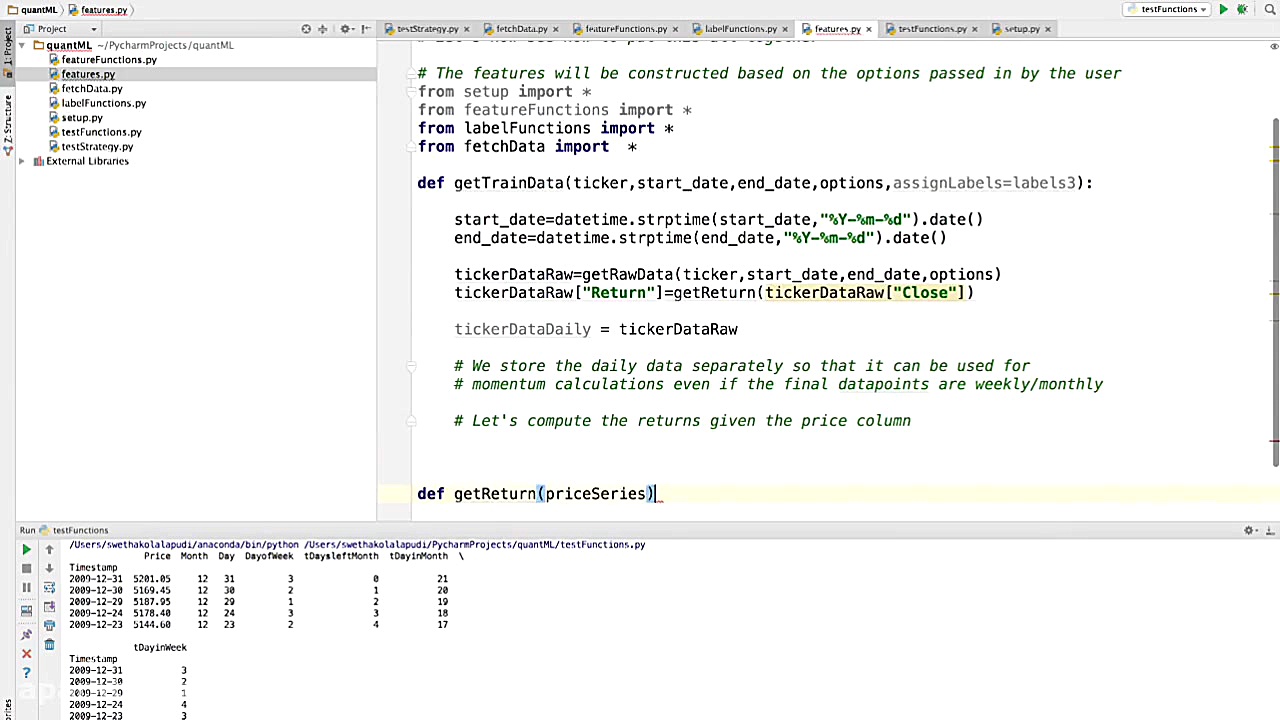Open python interpreter path link in console
Screen dimensions: 1280x720
[x=184, y=545]
